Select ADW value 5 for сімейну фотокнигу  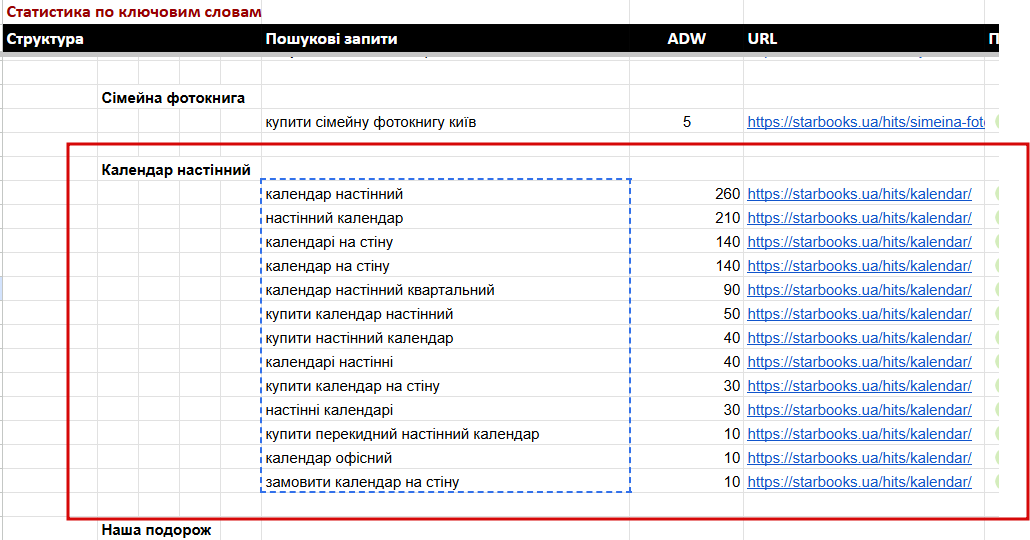pos(686,122)
